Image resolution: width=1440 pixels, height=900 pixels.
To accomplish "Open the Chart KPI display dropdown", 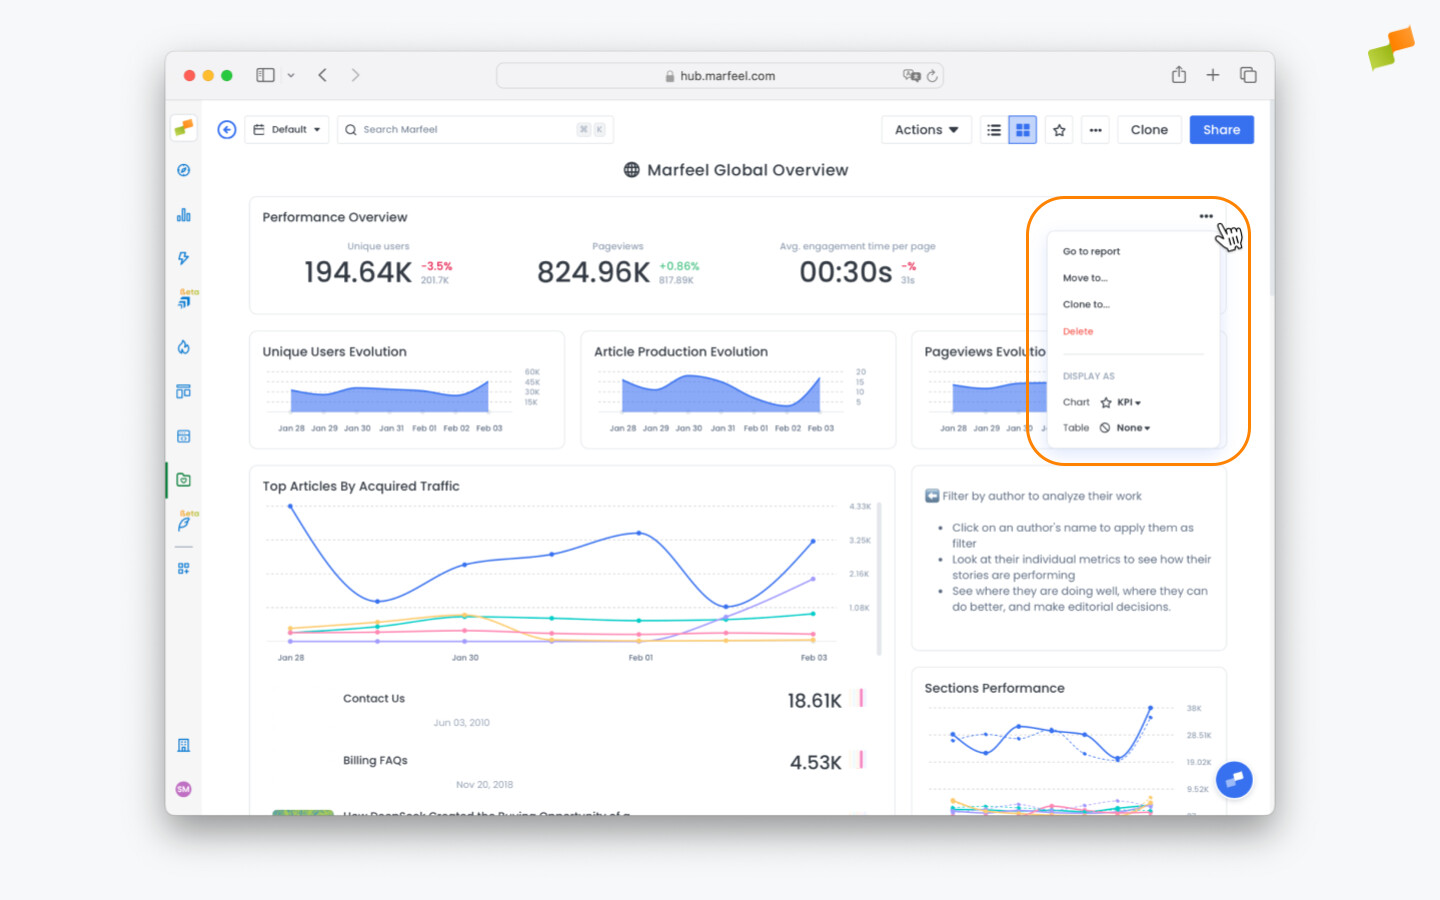I will tap(1128, 402).
